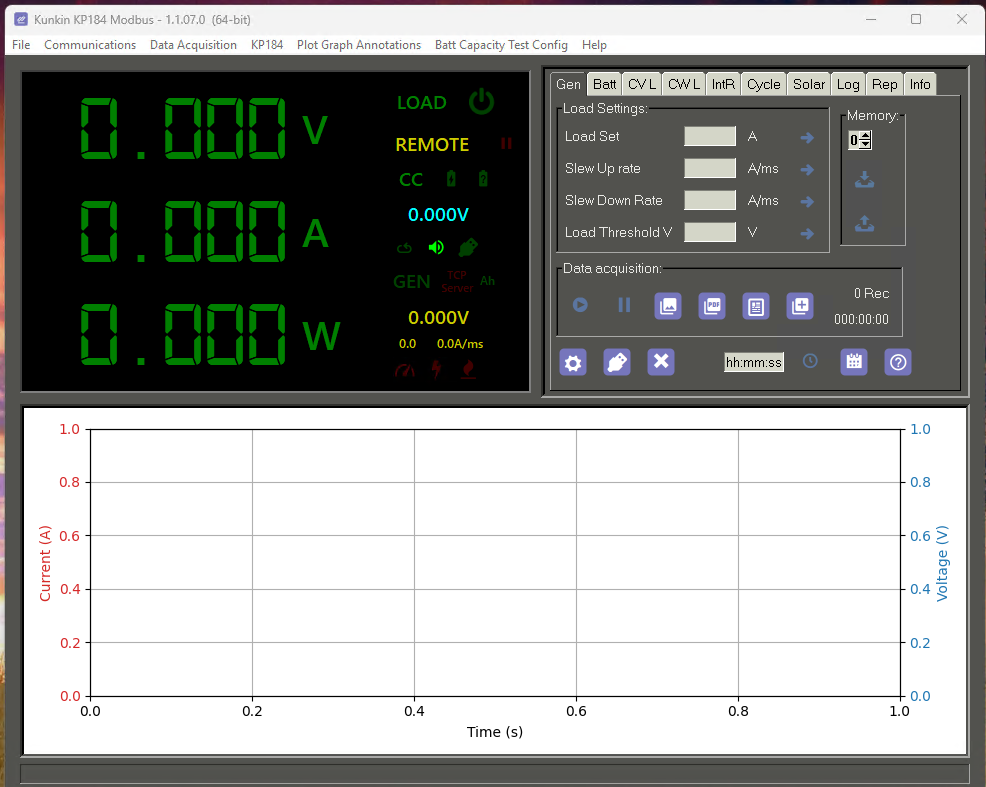Image resolution: width=986 pixels, height=787 pixels.
Task: Open the File menu
Action: click(21, 45)
